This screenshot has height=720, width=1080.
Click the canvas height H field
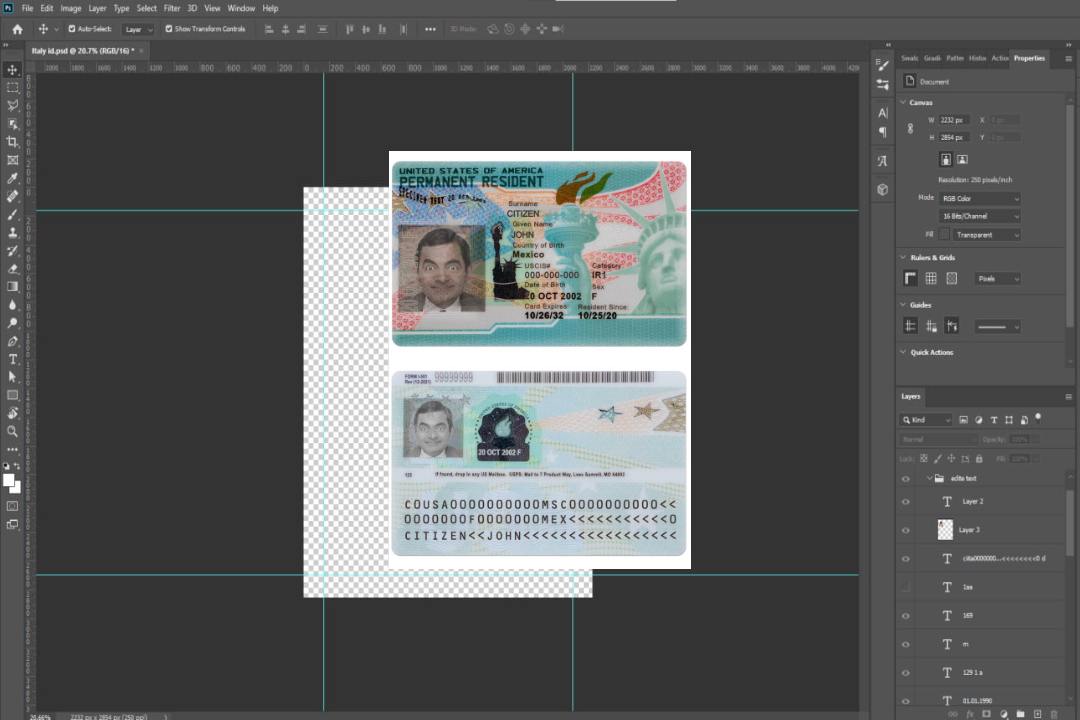click(x=954, y=138)
